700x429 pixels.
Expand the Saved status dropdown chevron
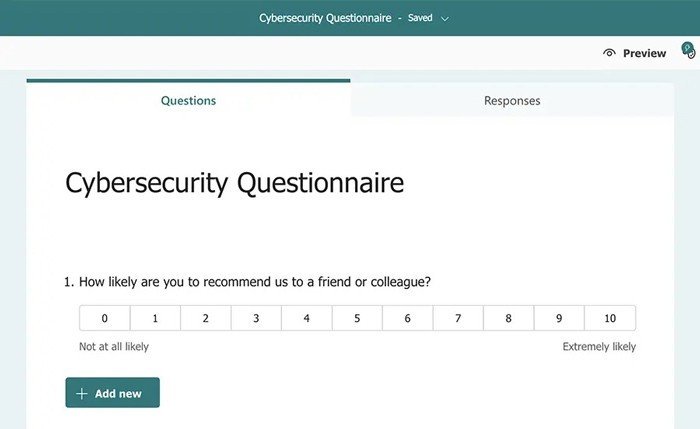445,18
